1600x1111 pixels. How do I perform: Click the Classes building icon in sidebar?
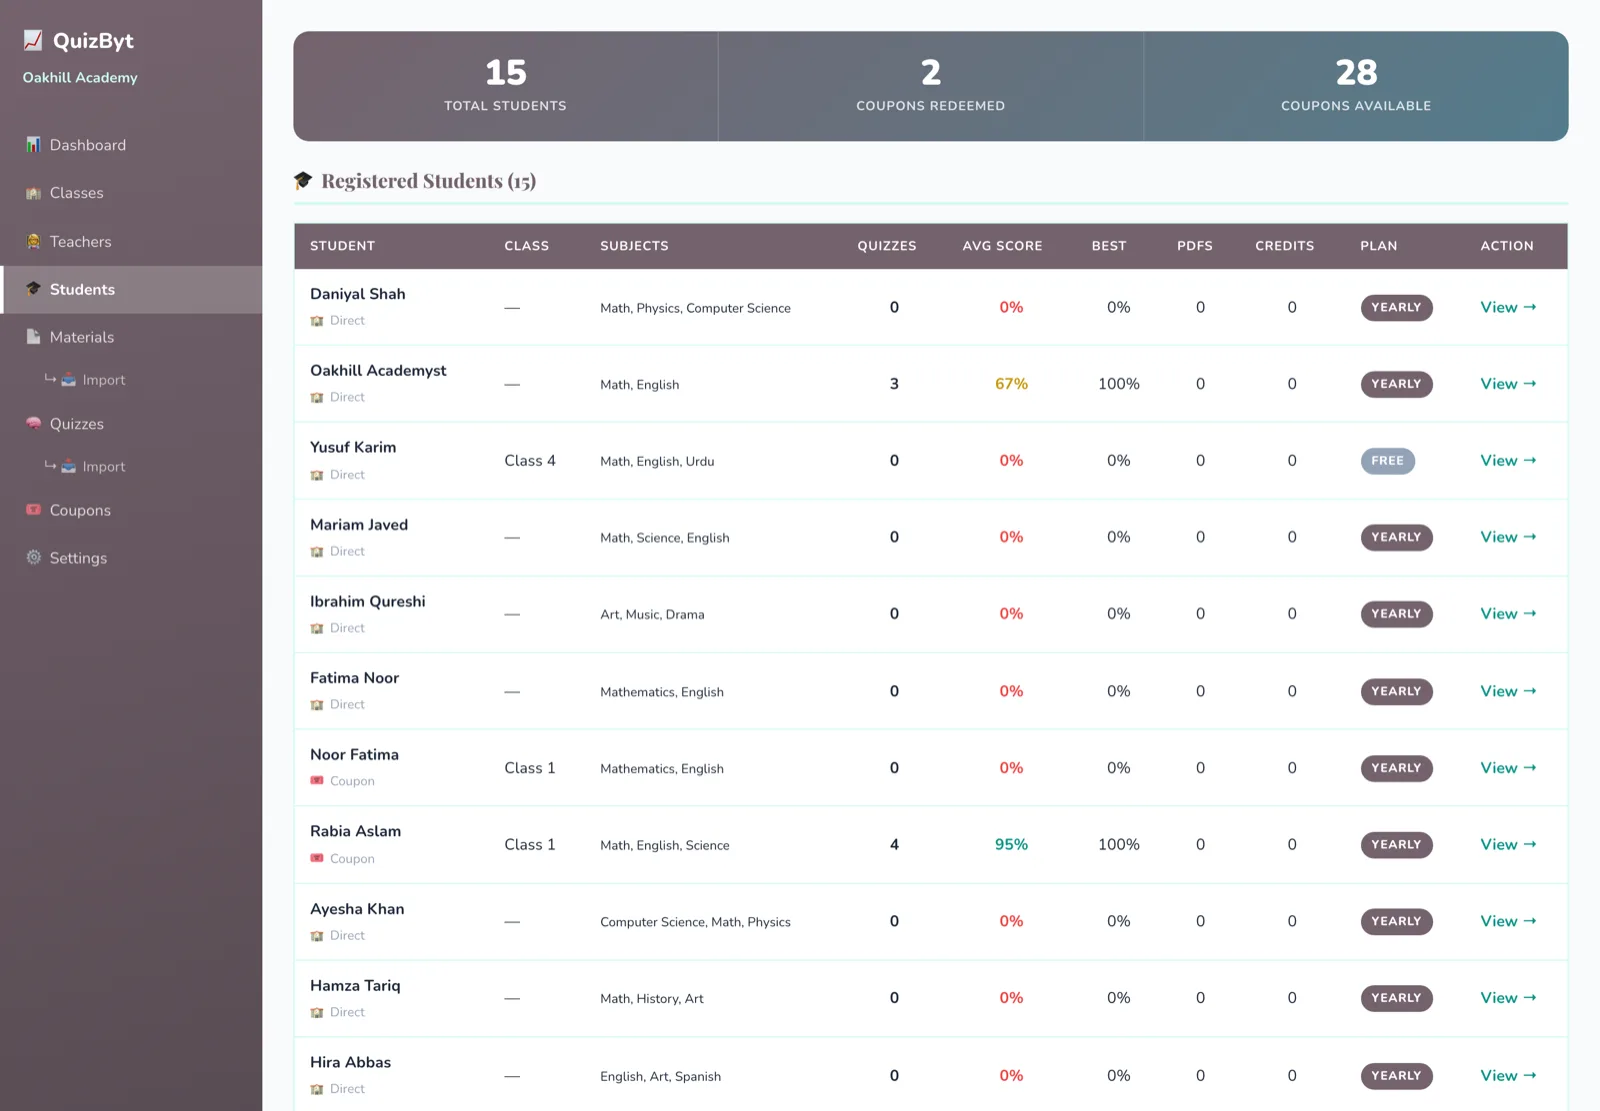(x=33, y=193)
